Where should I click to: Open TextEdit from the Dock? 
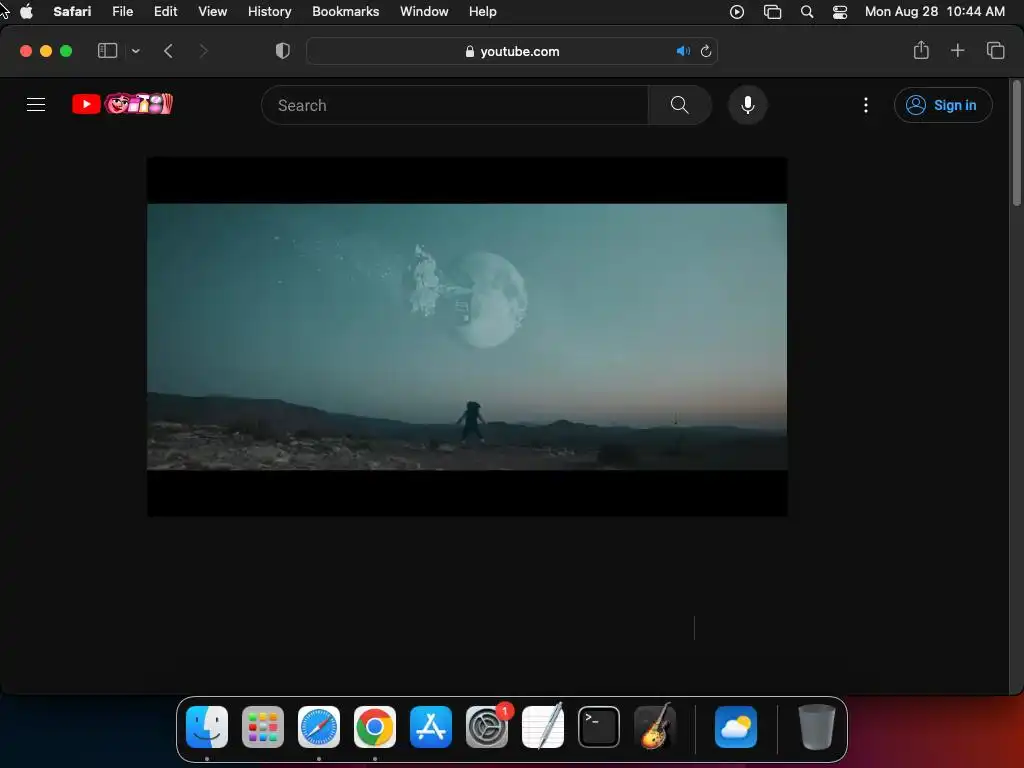(543, 727)
